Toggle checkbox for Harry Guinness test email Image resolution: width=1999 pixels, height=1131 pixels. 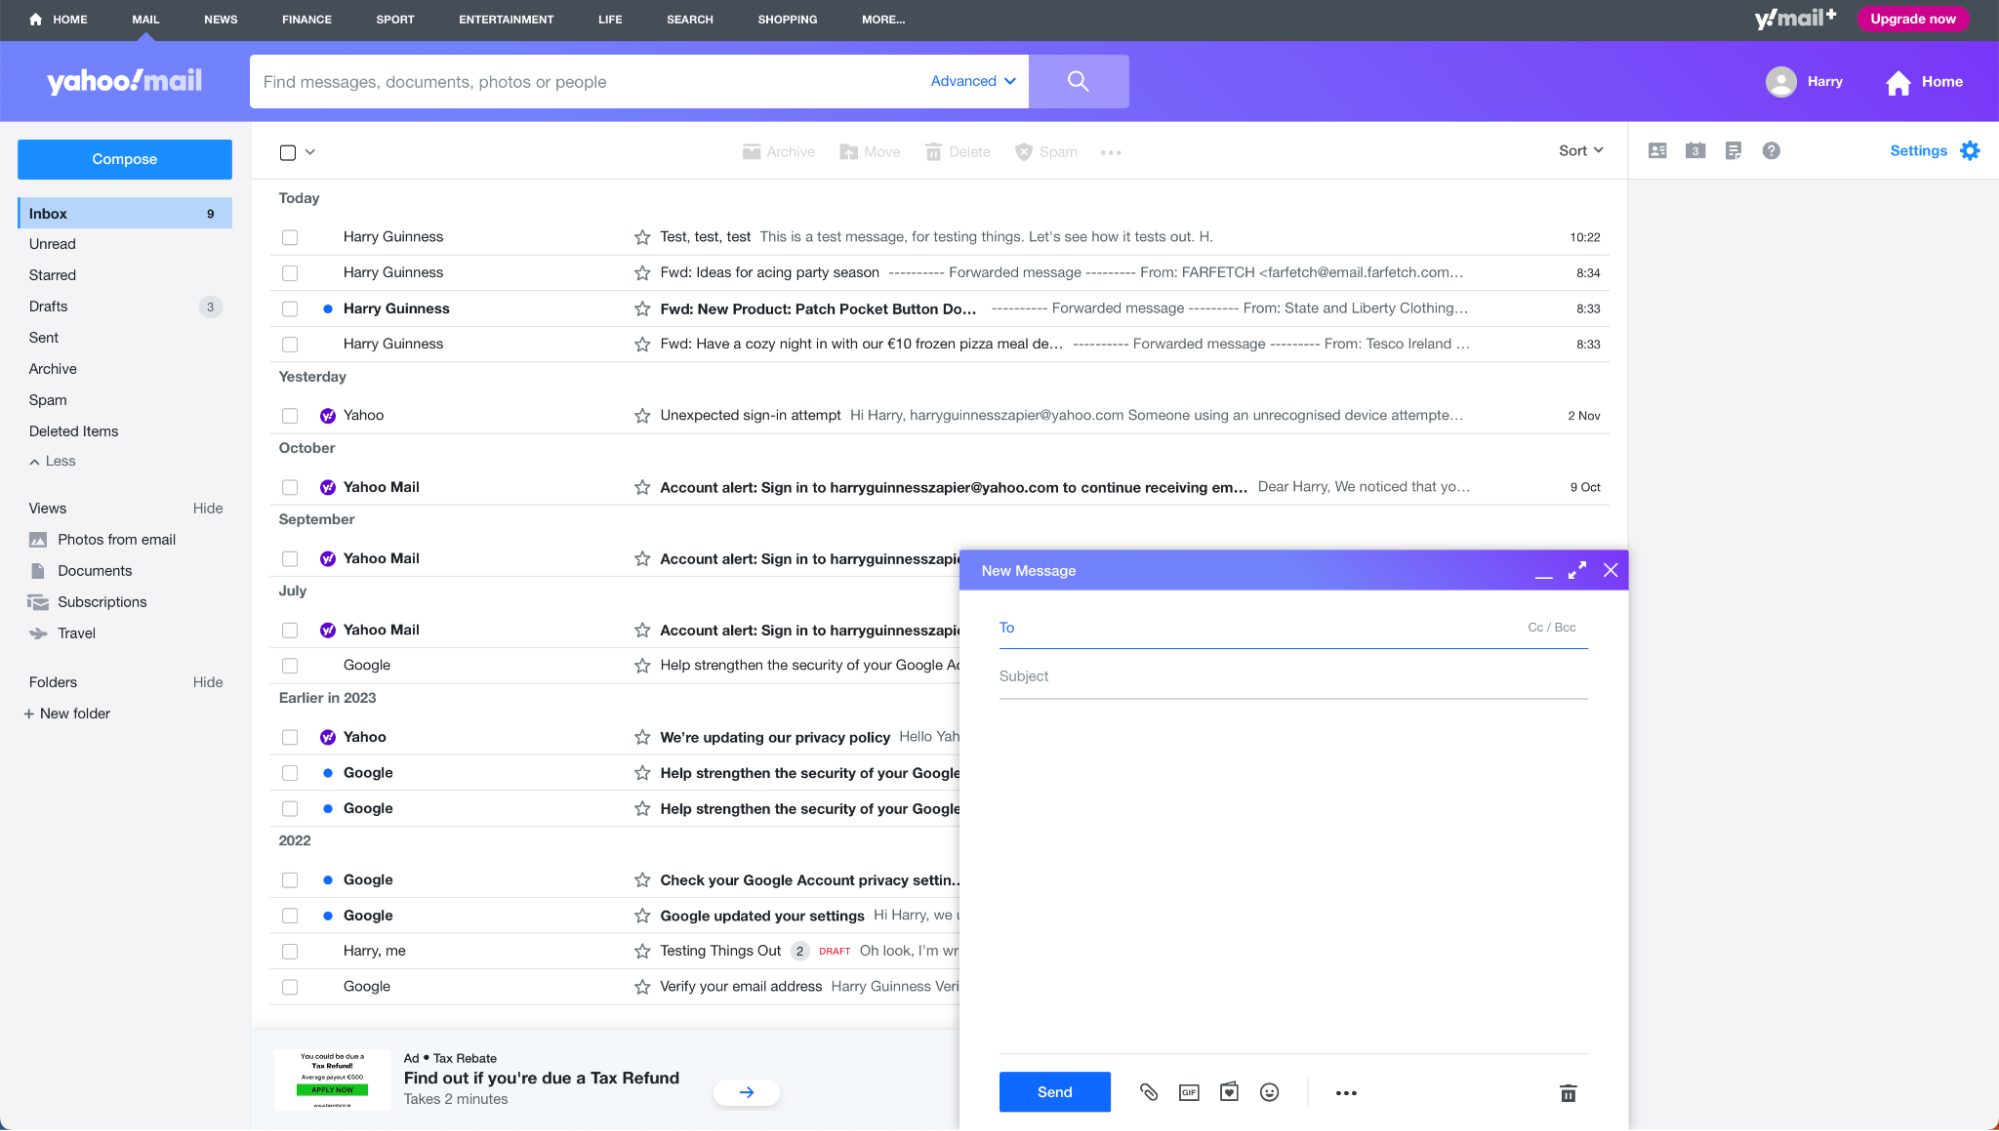tap(290, 236)
